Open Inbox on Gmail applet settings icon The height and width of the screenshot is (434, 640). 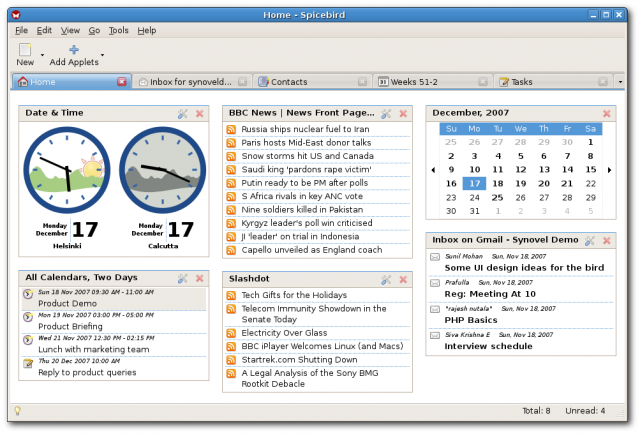coord(590,241)
